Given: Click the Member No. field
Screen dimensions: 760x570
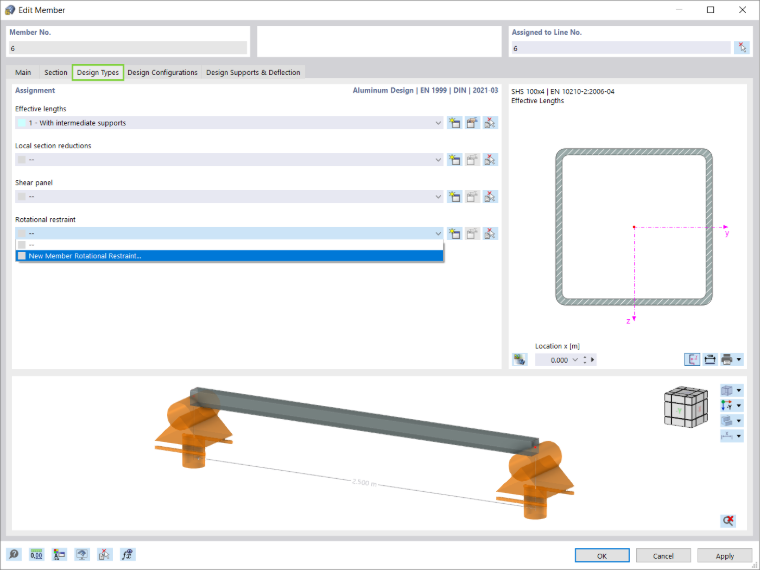Looking at the screenshot, I should (128, 48).
